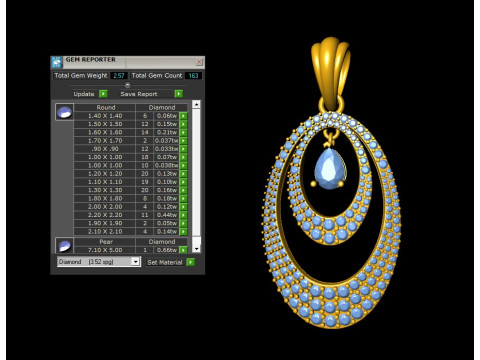Click the Diamond header of Round group
This screenshot has width=480, height=360.
[162, 108]
